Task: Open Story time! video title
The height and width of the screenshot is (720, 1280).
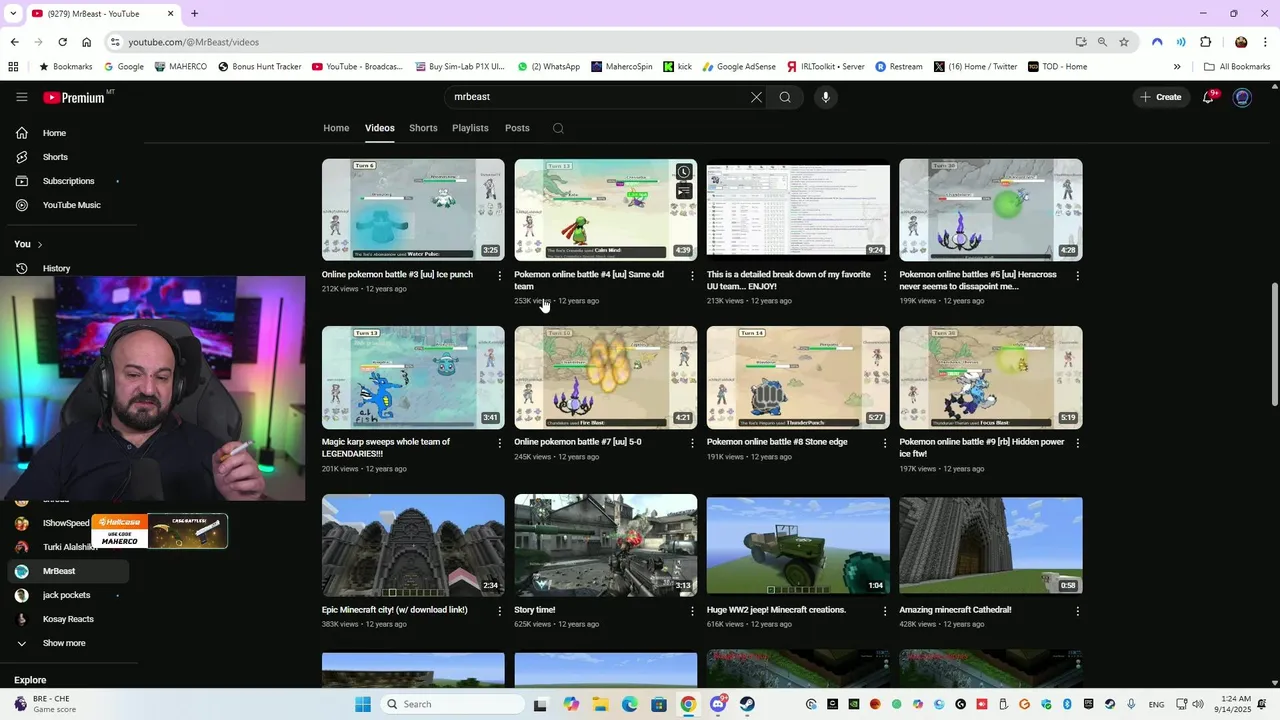Action: [535, 610]
